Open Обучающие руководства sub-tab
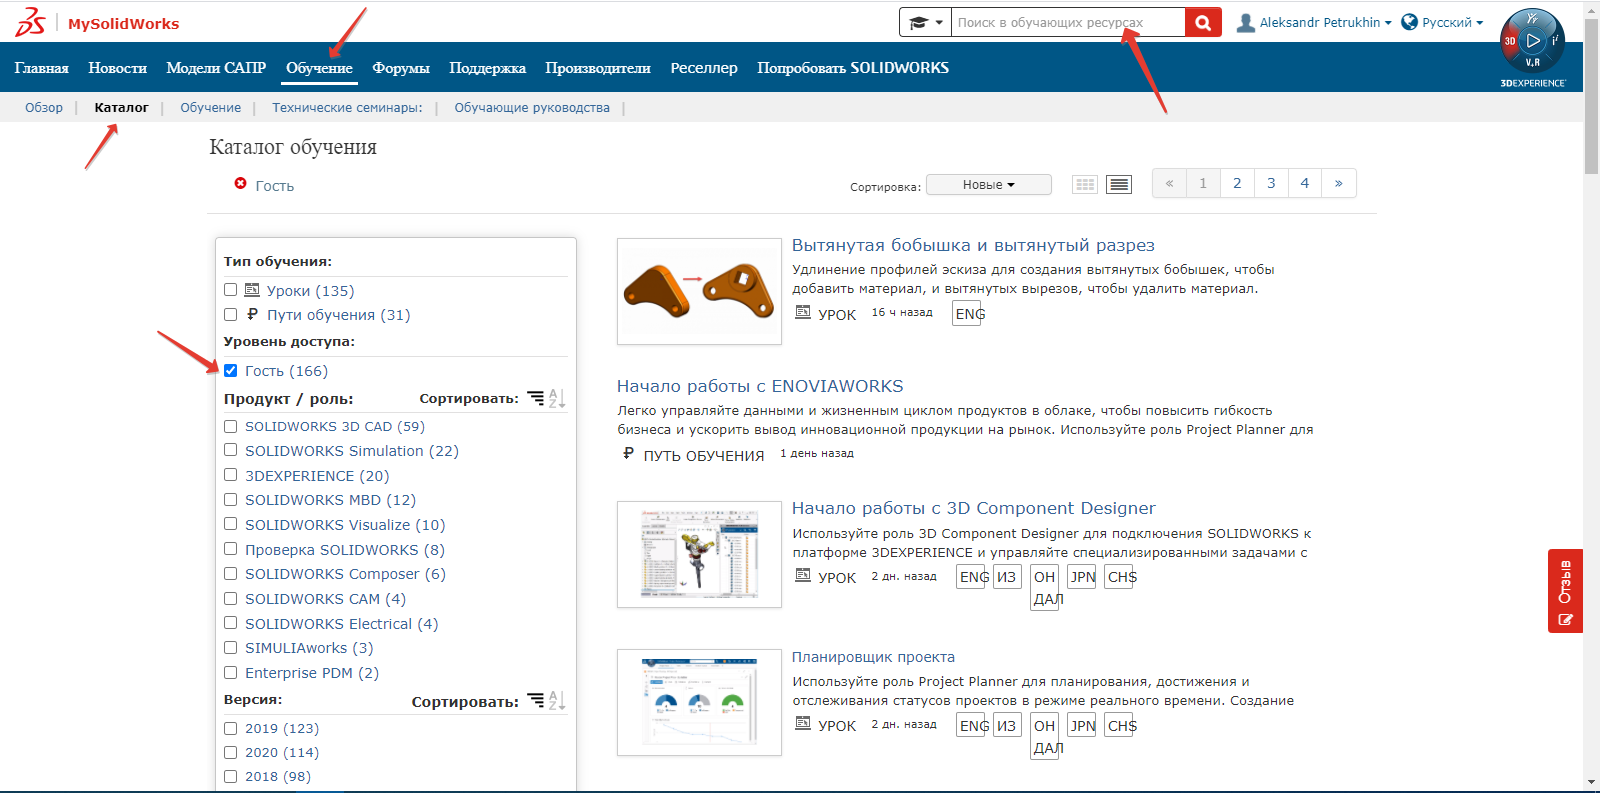Image resolution: width=1600 pixels, height=793 pixels. pos(532,108)
